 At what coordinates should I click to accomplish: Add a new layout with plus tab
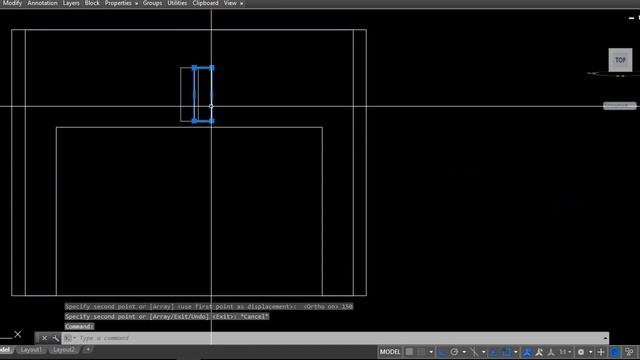point(88,350)
